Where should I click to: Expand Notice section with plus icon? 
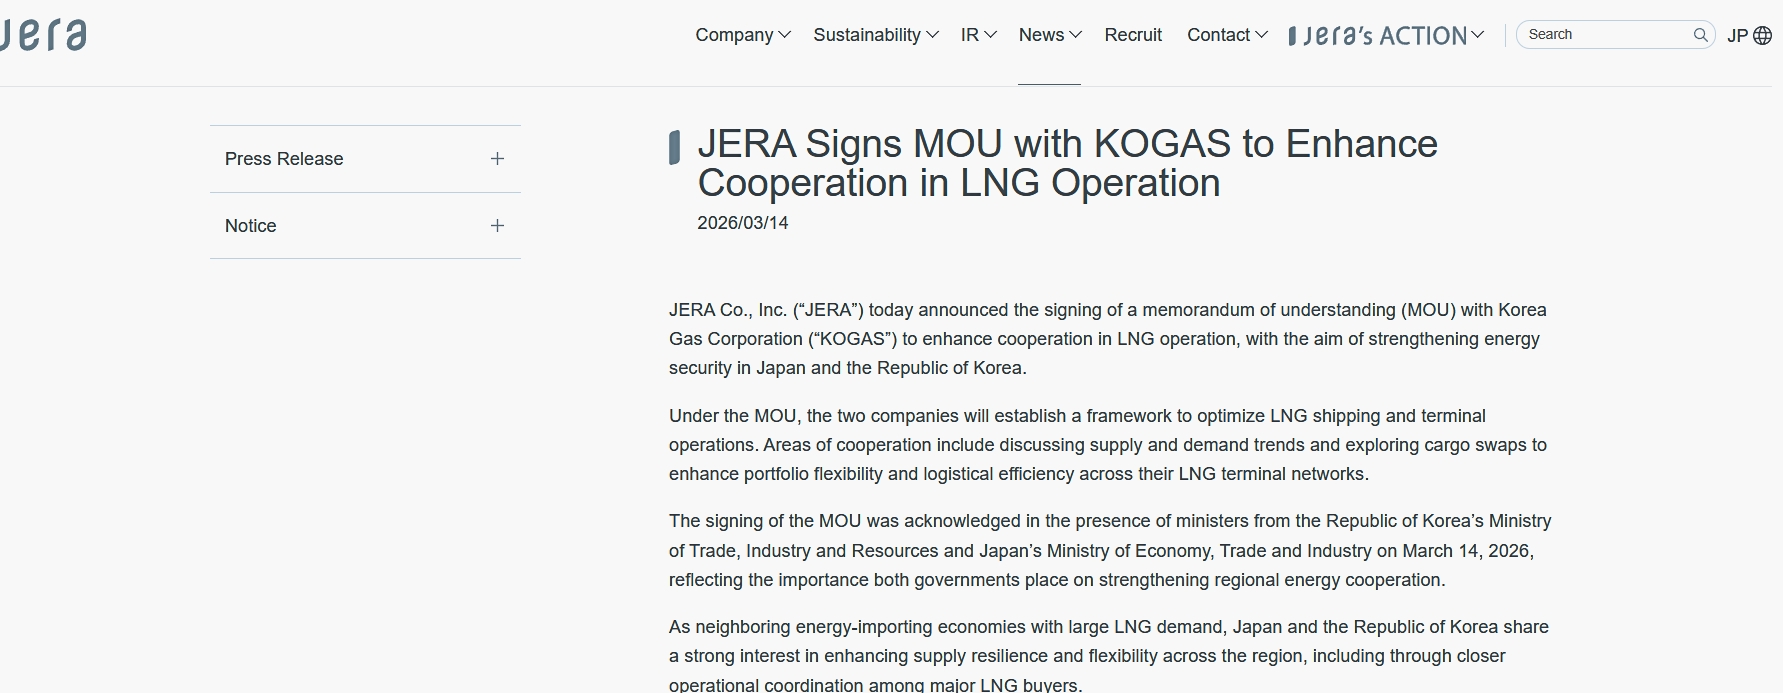(497, 226)
